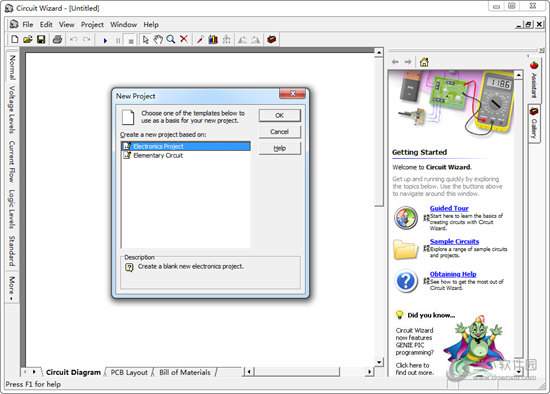
Task: Start simulation with the play icon
Action: (105, 40)
